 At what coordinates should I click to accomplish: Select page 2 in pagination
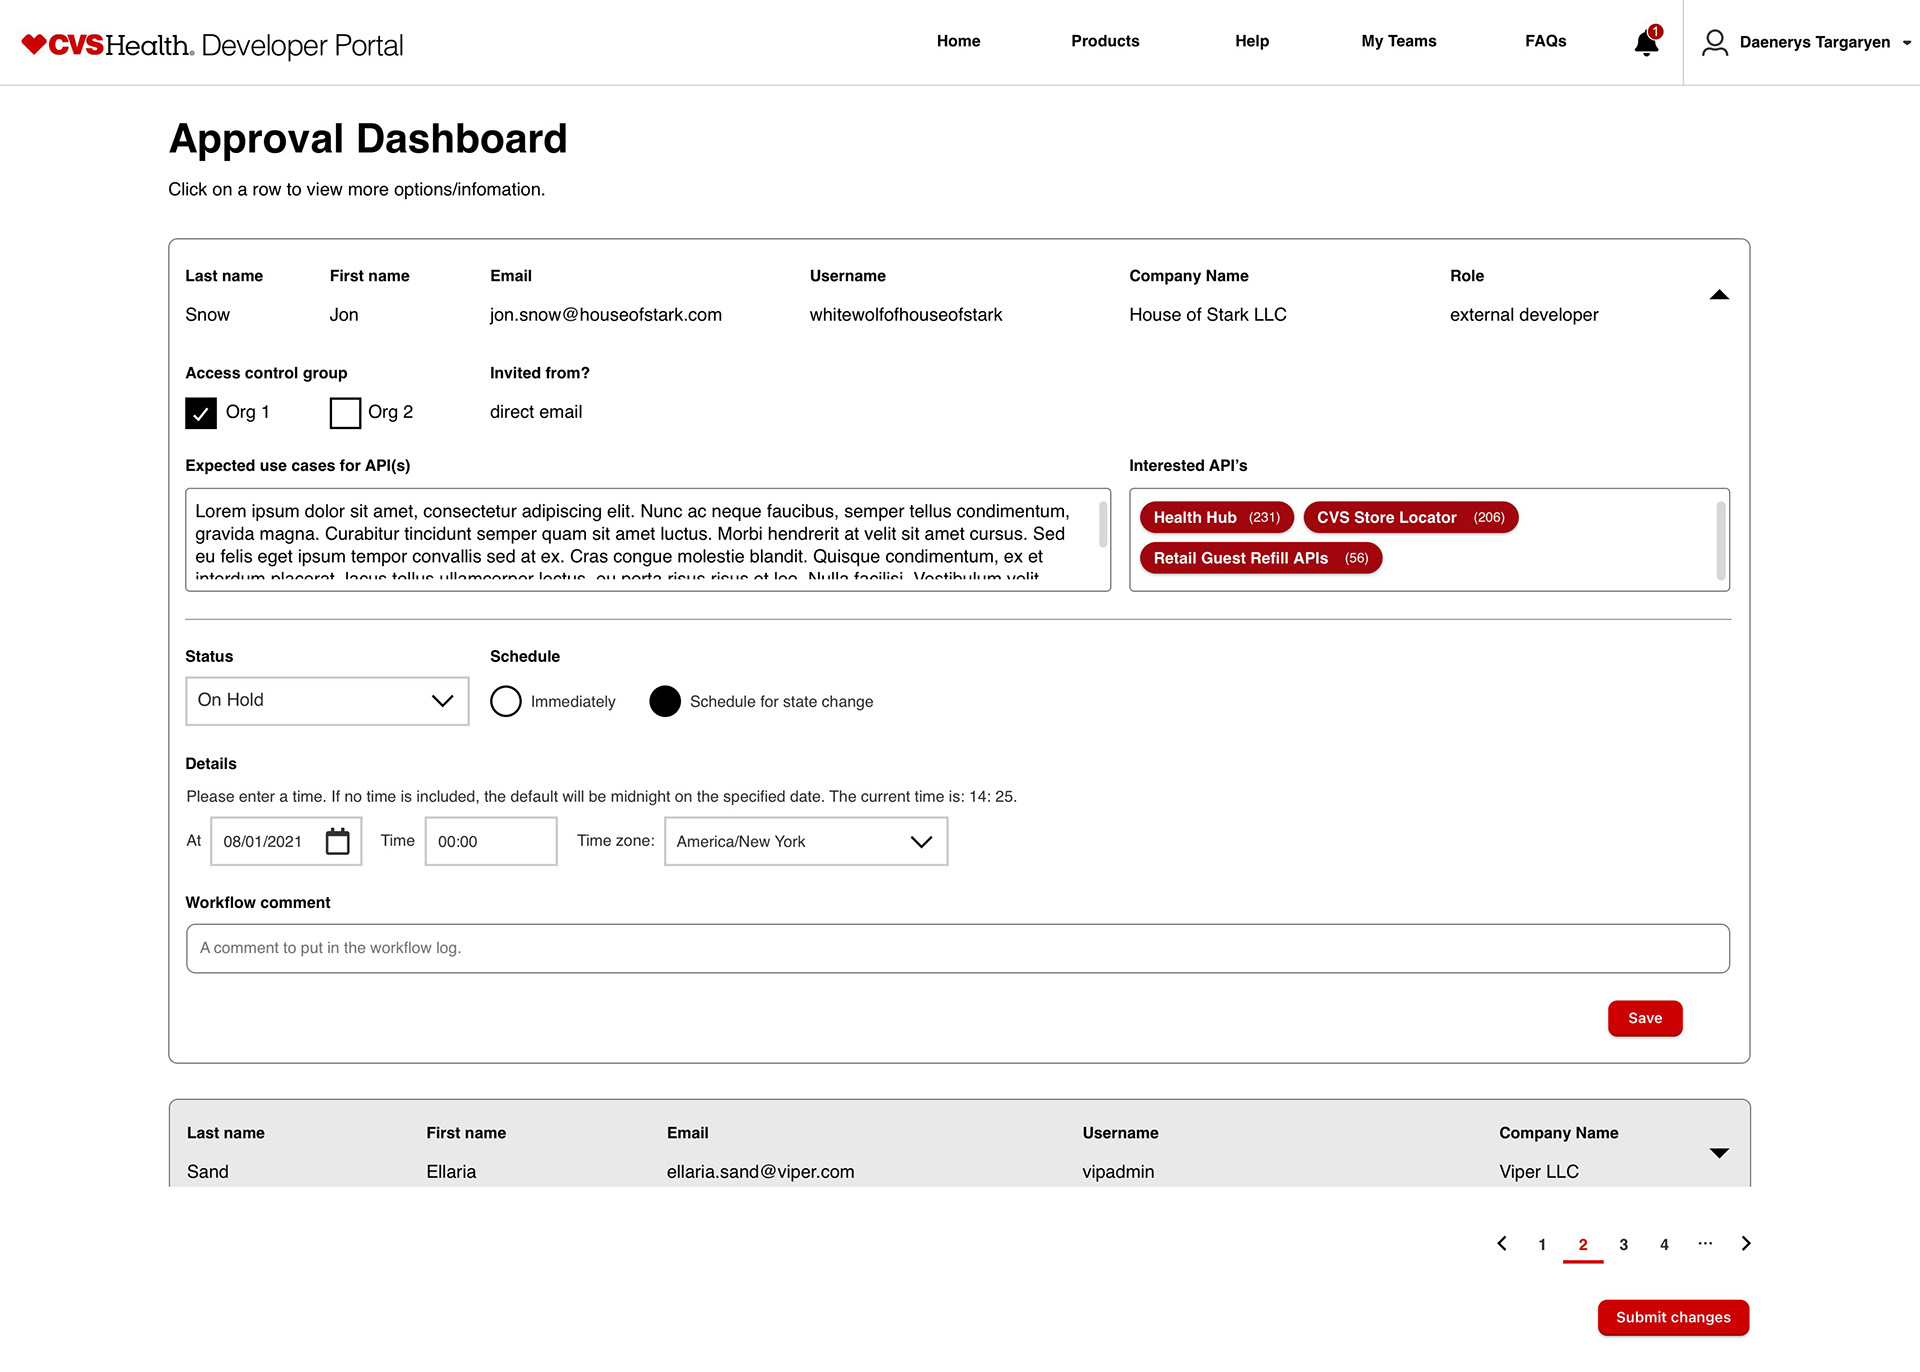(x=1583, y=1245)
